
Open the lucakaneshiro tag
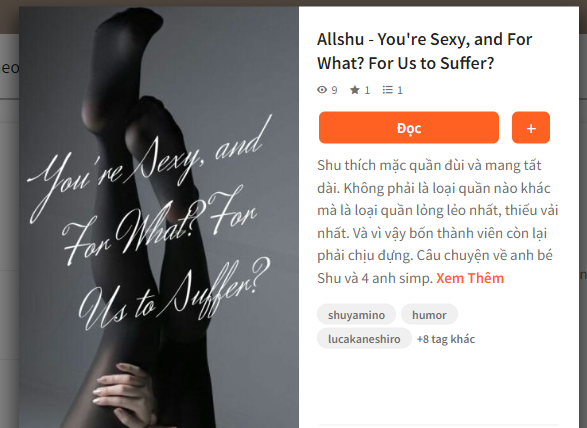coord(364,339)
